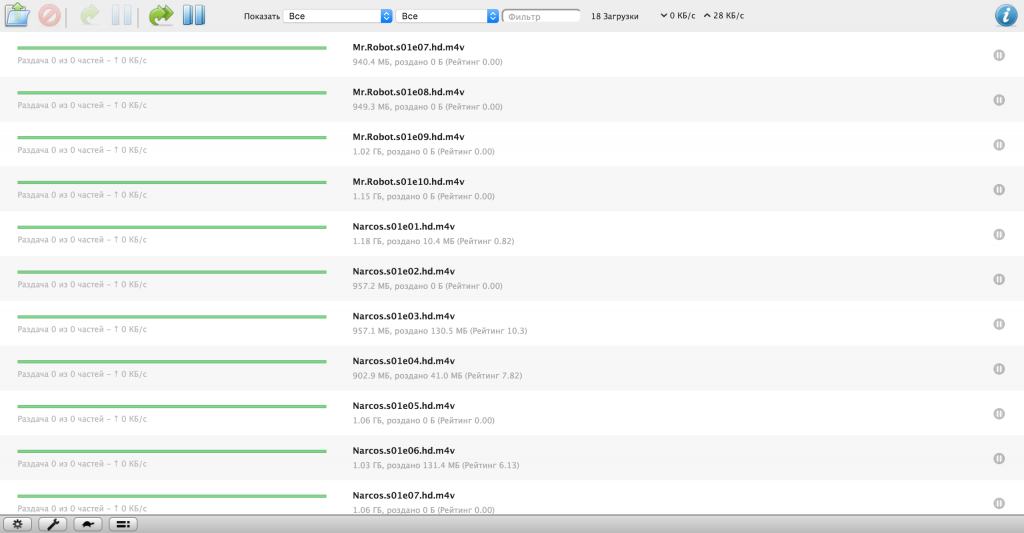The width and height of the screenshot is (1024, 533).
Task: Click details line with Рейтинг 7.82
Action: pyautogui.click(x=437, y=376)
